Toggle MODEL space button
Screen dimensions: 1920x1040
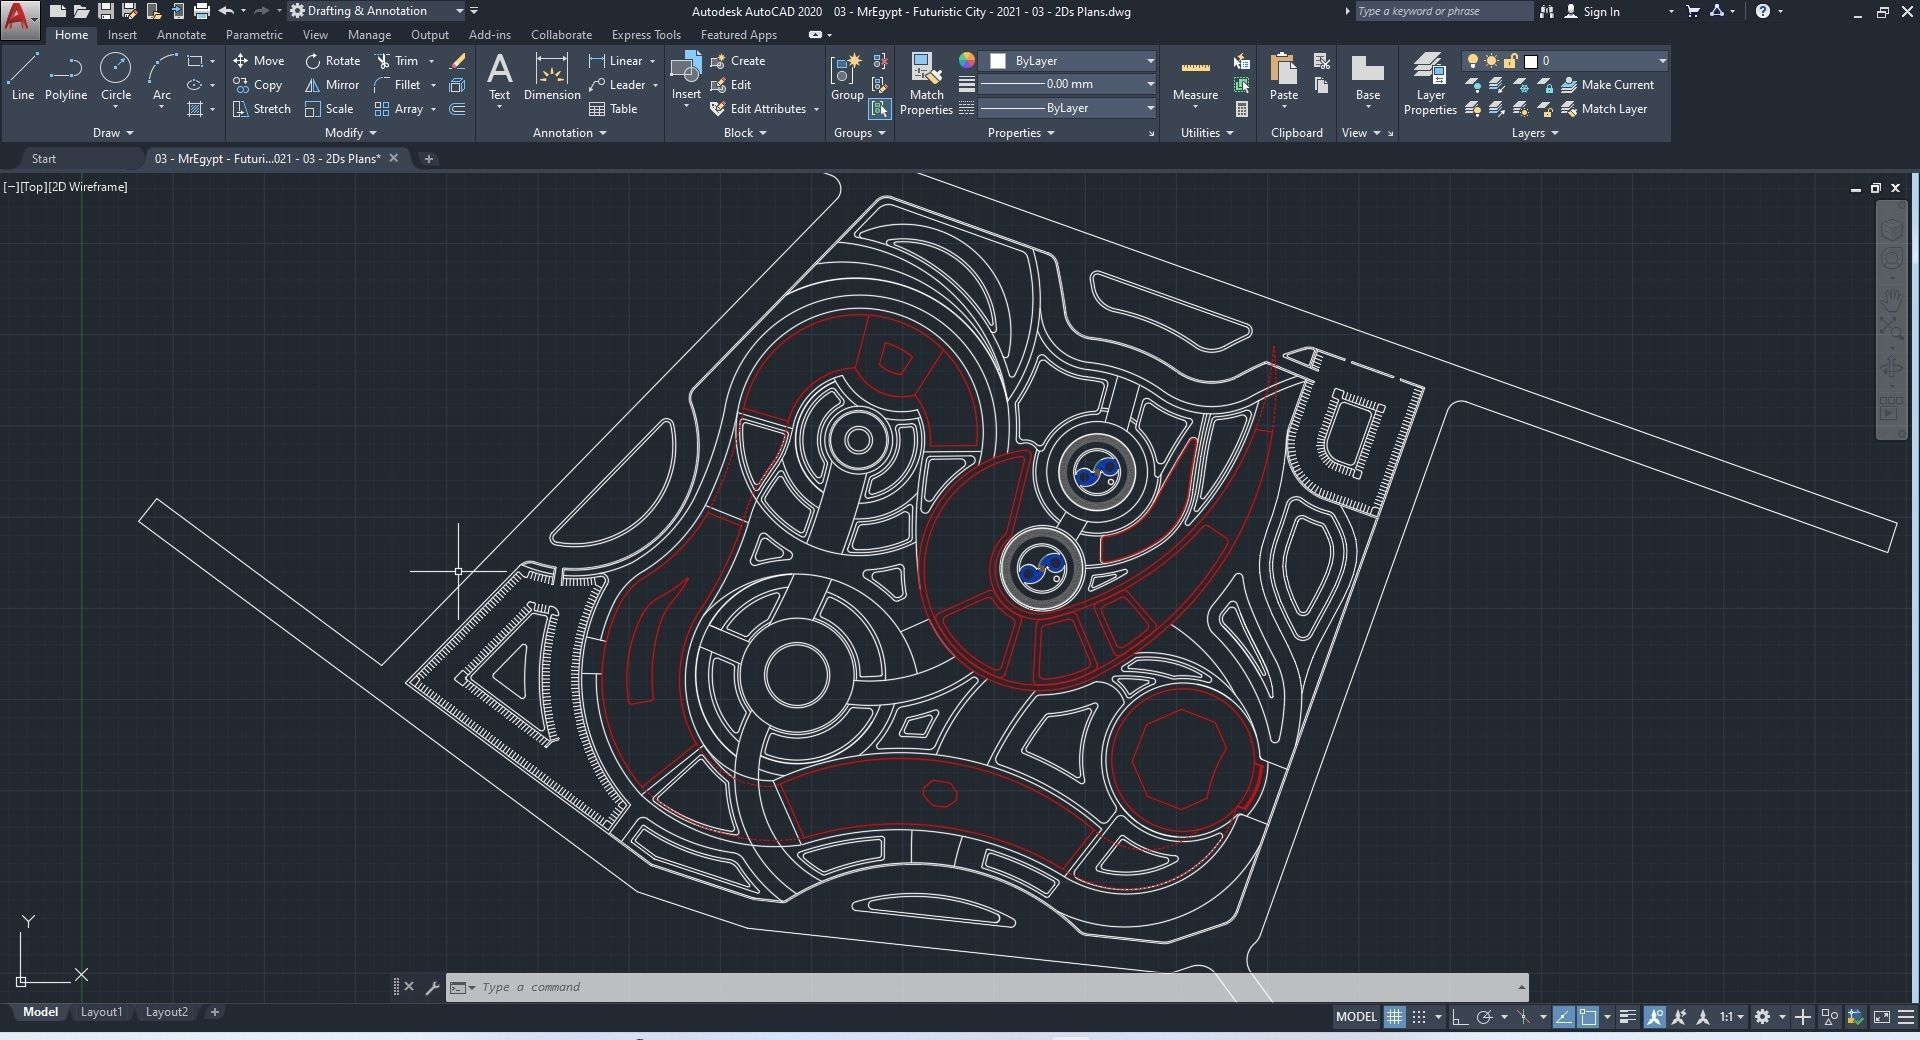(x=1356, y=1017)
